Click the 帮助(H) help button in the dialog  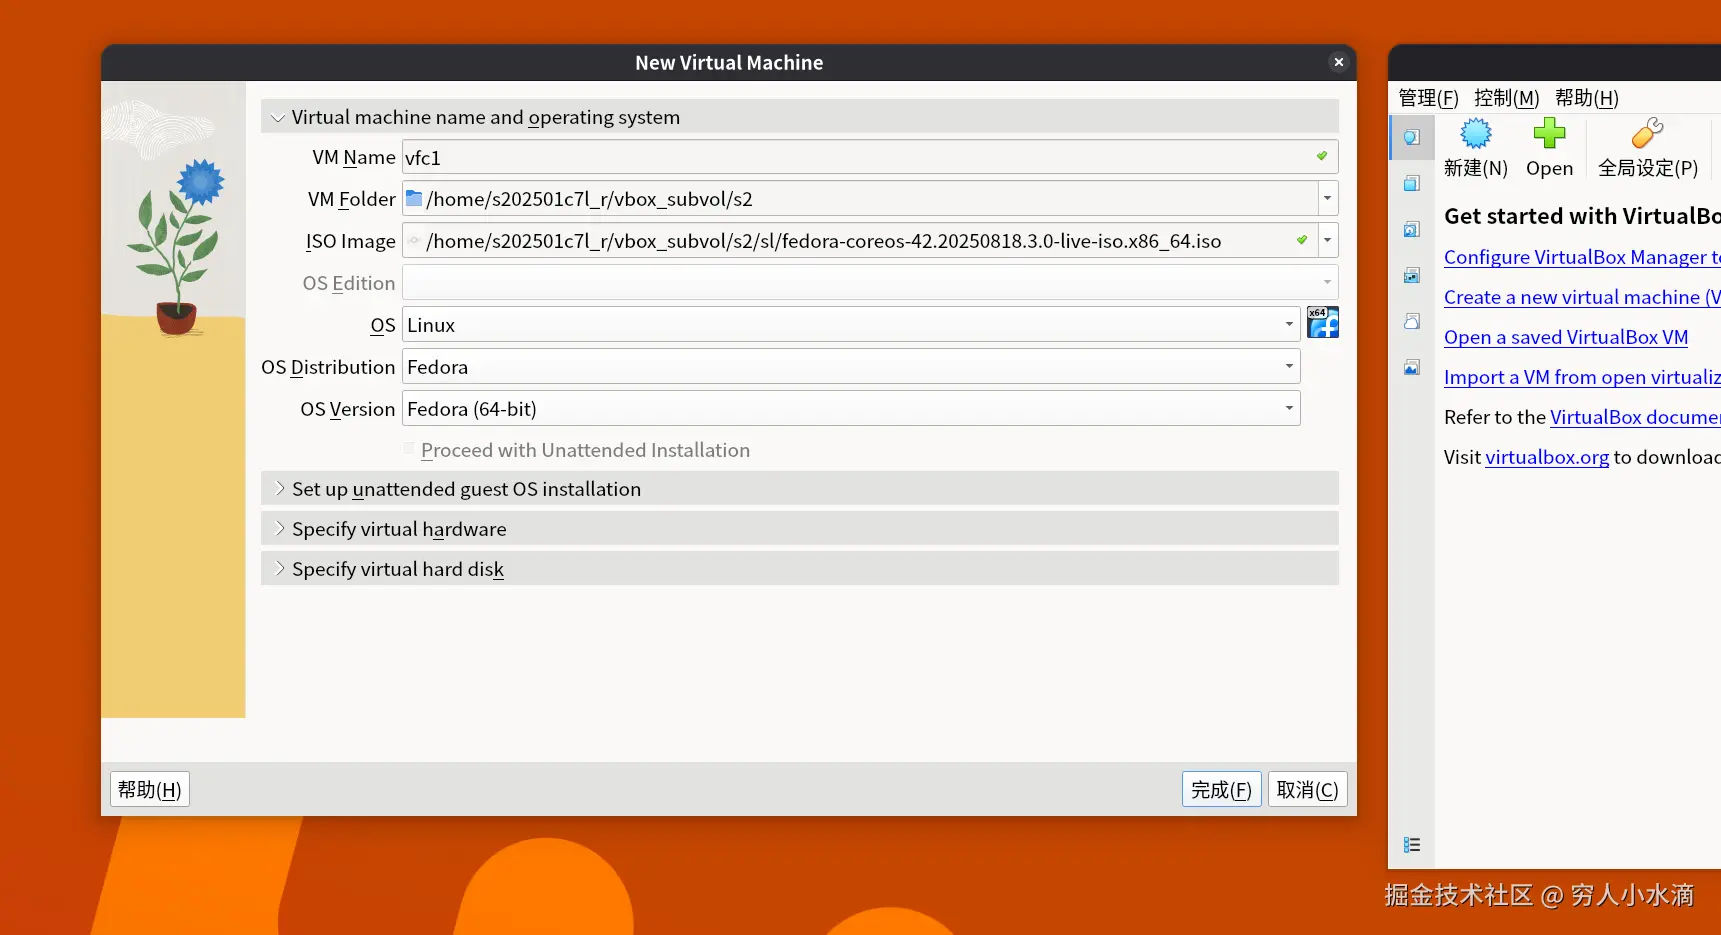[150, 789]
